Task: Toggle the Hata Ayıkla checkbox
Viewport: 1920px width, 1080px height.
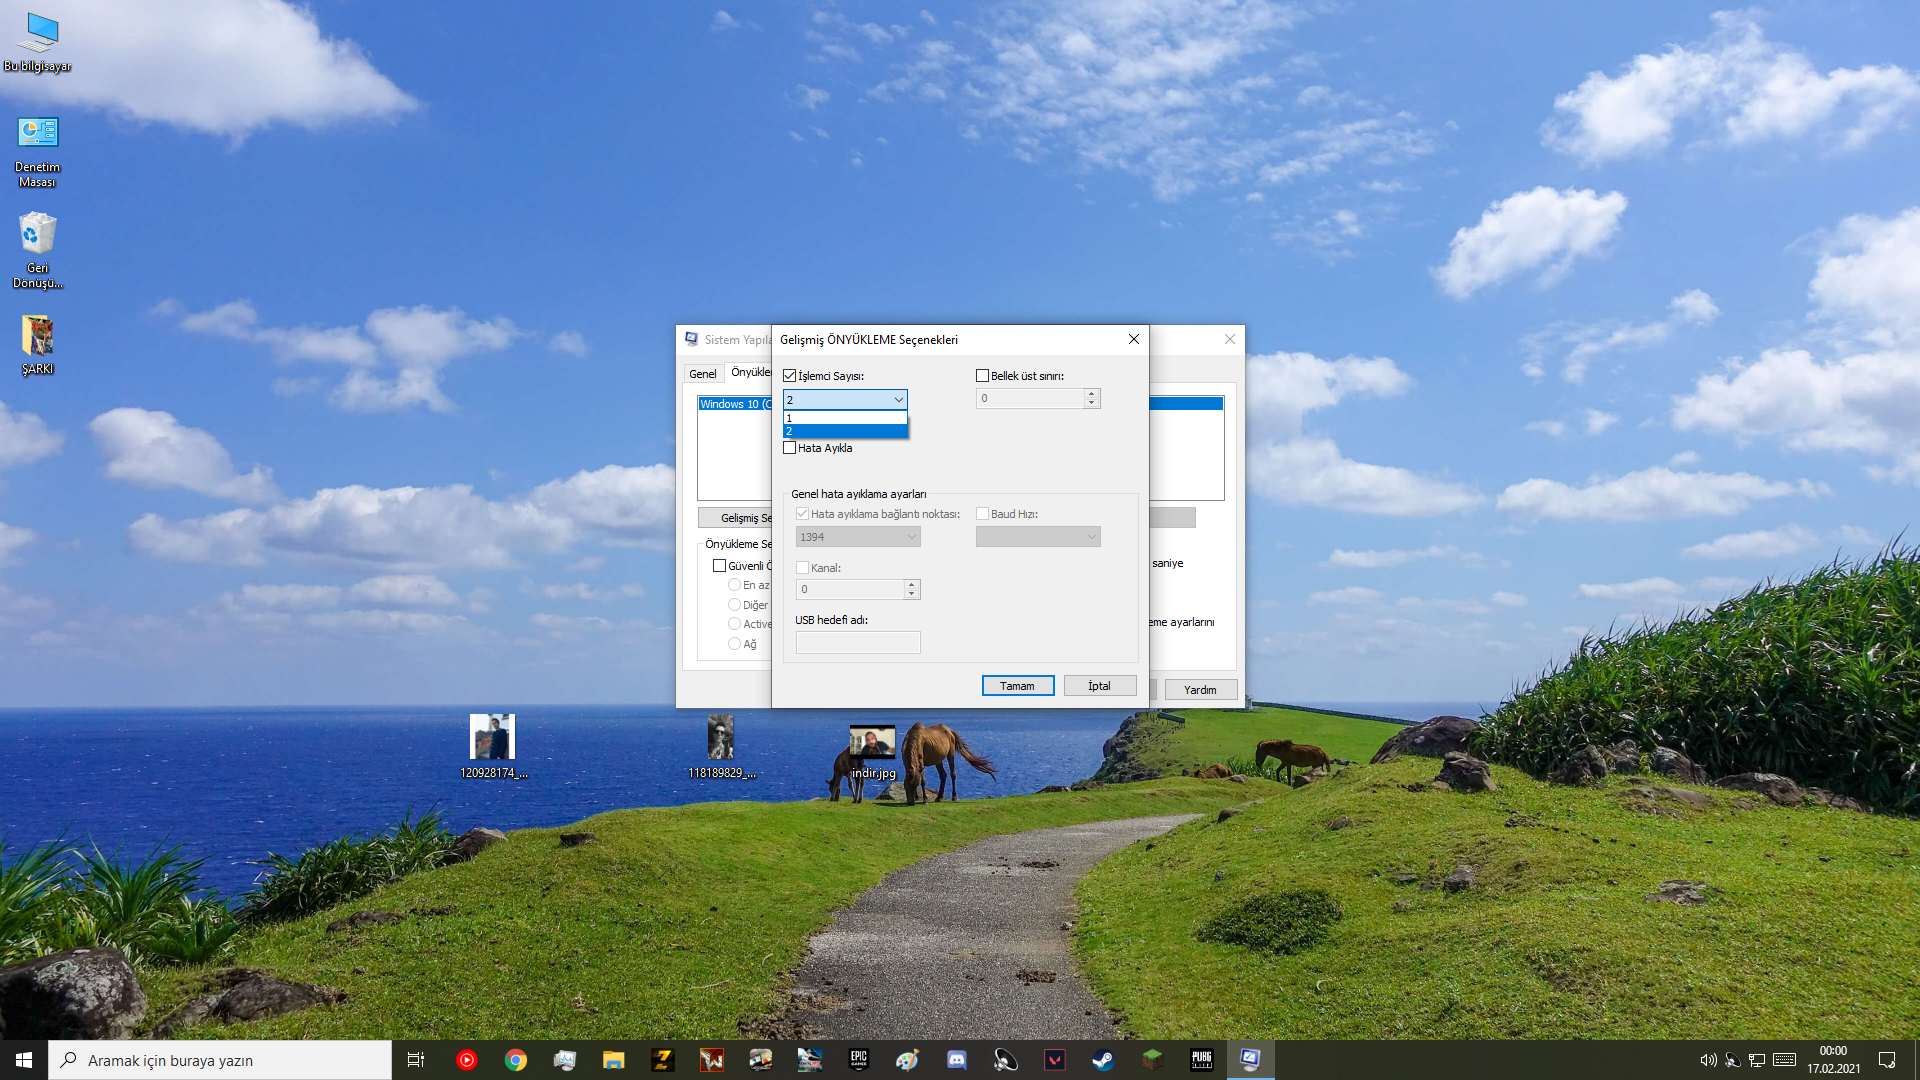Action: click(x=790, y=448)
